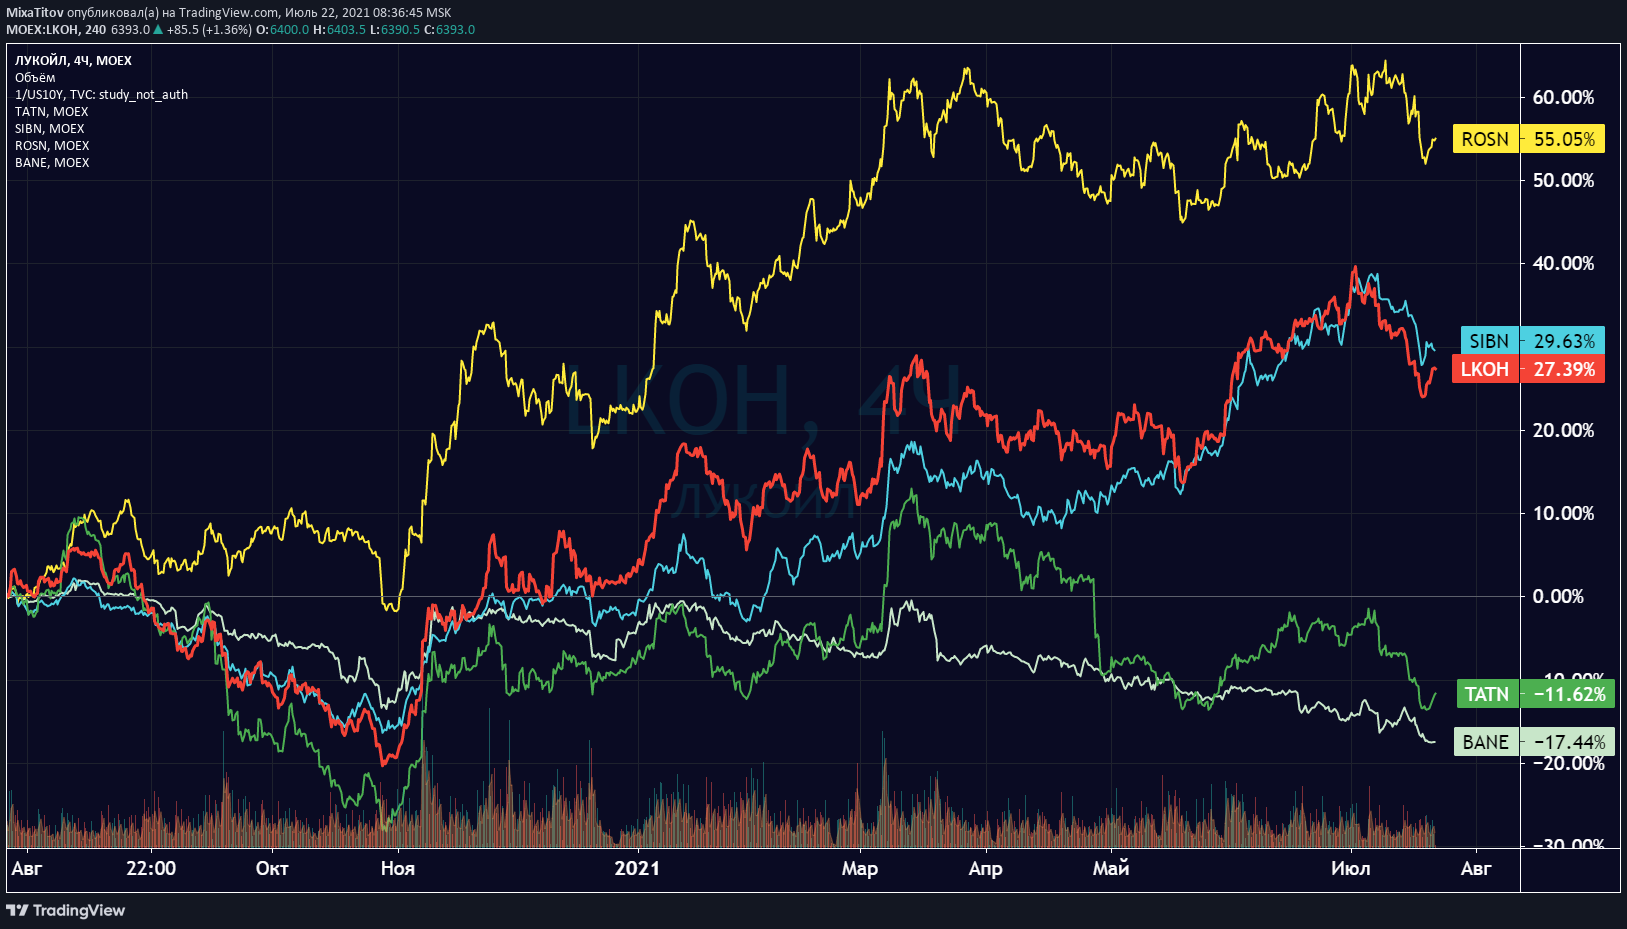Click the +85.5 (+1.36%) change value
This screenshot has height=929, width=1627.
209,30
